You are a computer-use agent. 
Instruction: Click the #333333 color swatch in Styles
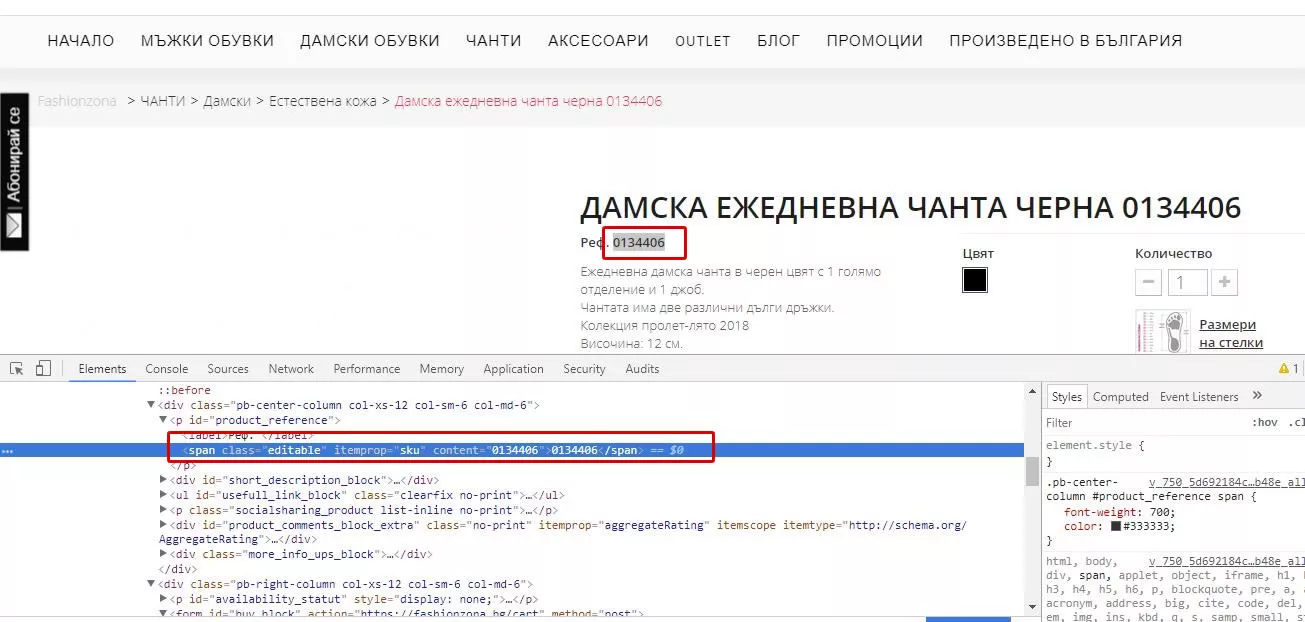point(1116,526)
